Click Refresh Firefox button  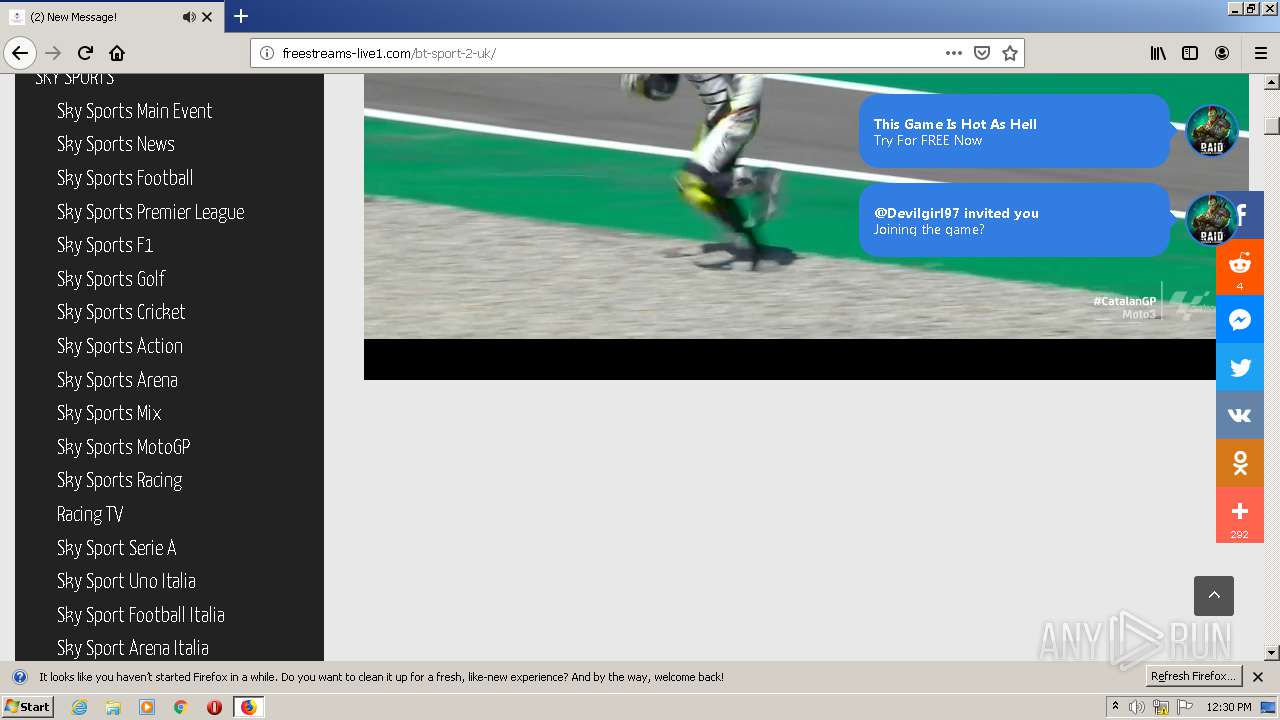pyautogui.click(x=1193, y=676)
